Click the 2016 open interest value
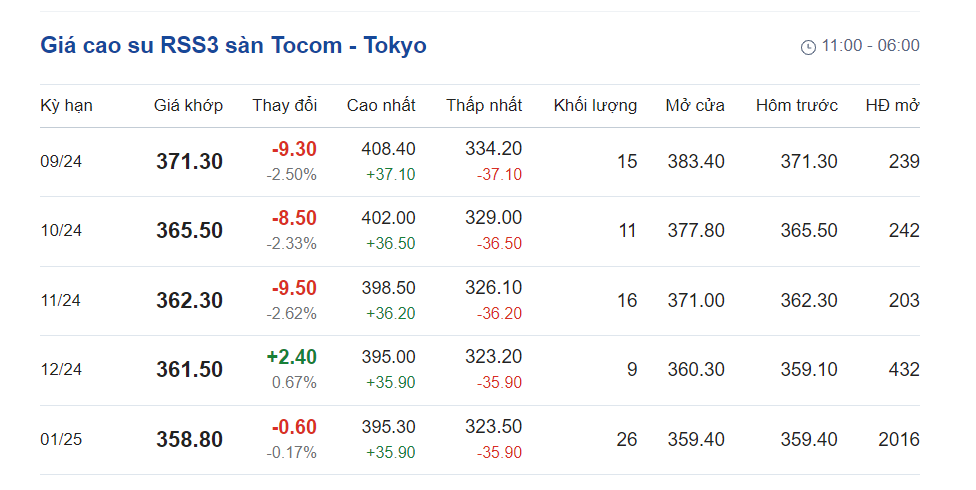The width and height of the screenshot is (976, 490). 898,440
